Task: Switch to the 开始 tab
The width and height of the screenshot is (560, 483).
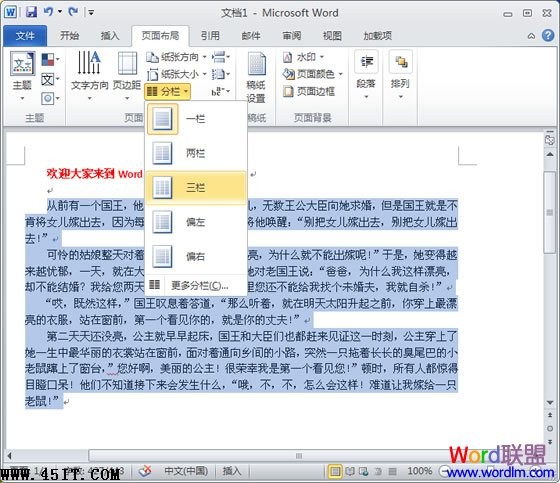Action: pyautogui.click(x=69, y=36)
